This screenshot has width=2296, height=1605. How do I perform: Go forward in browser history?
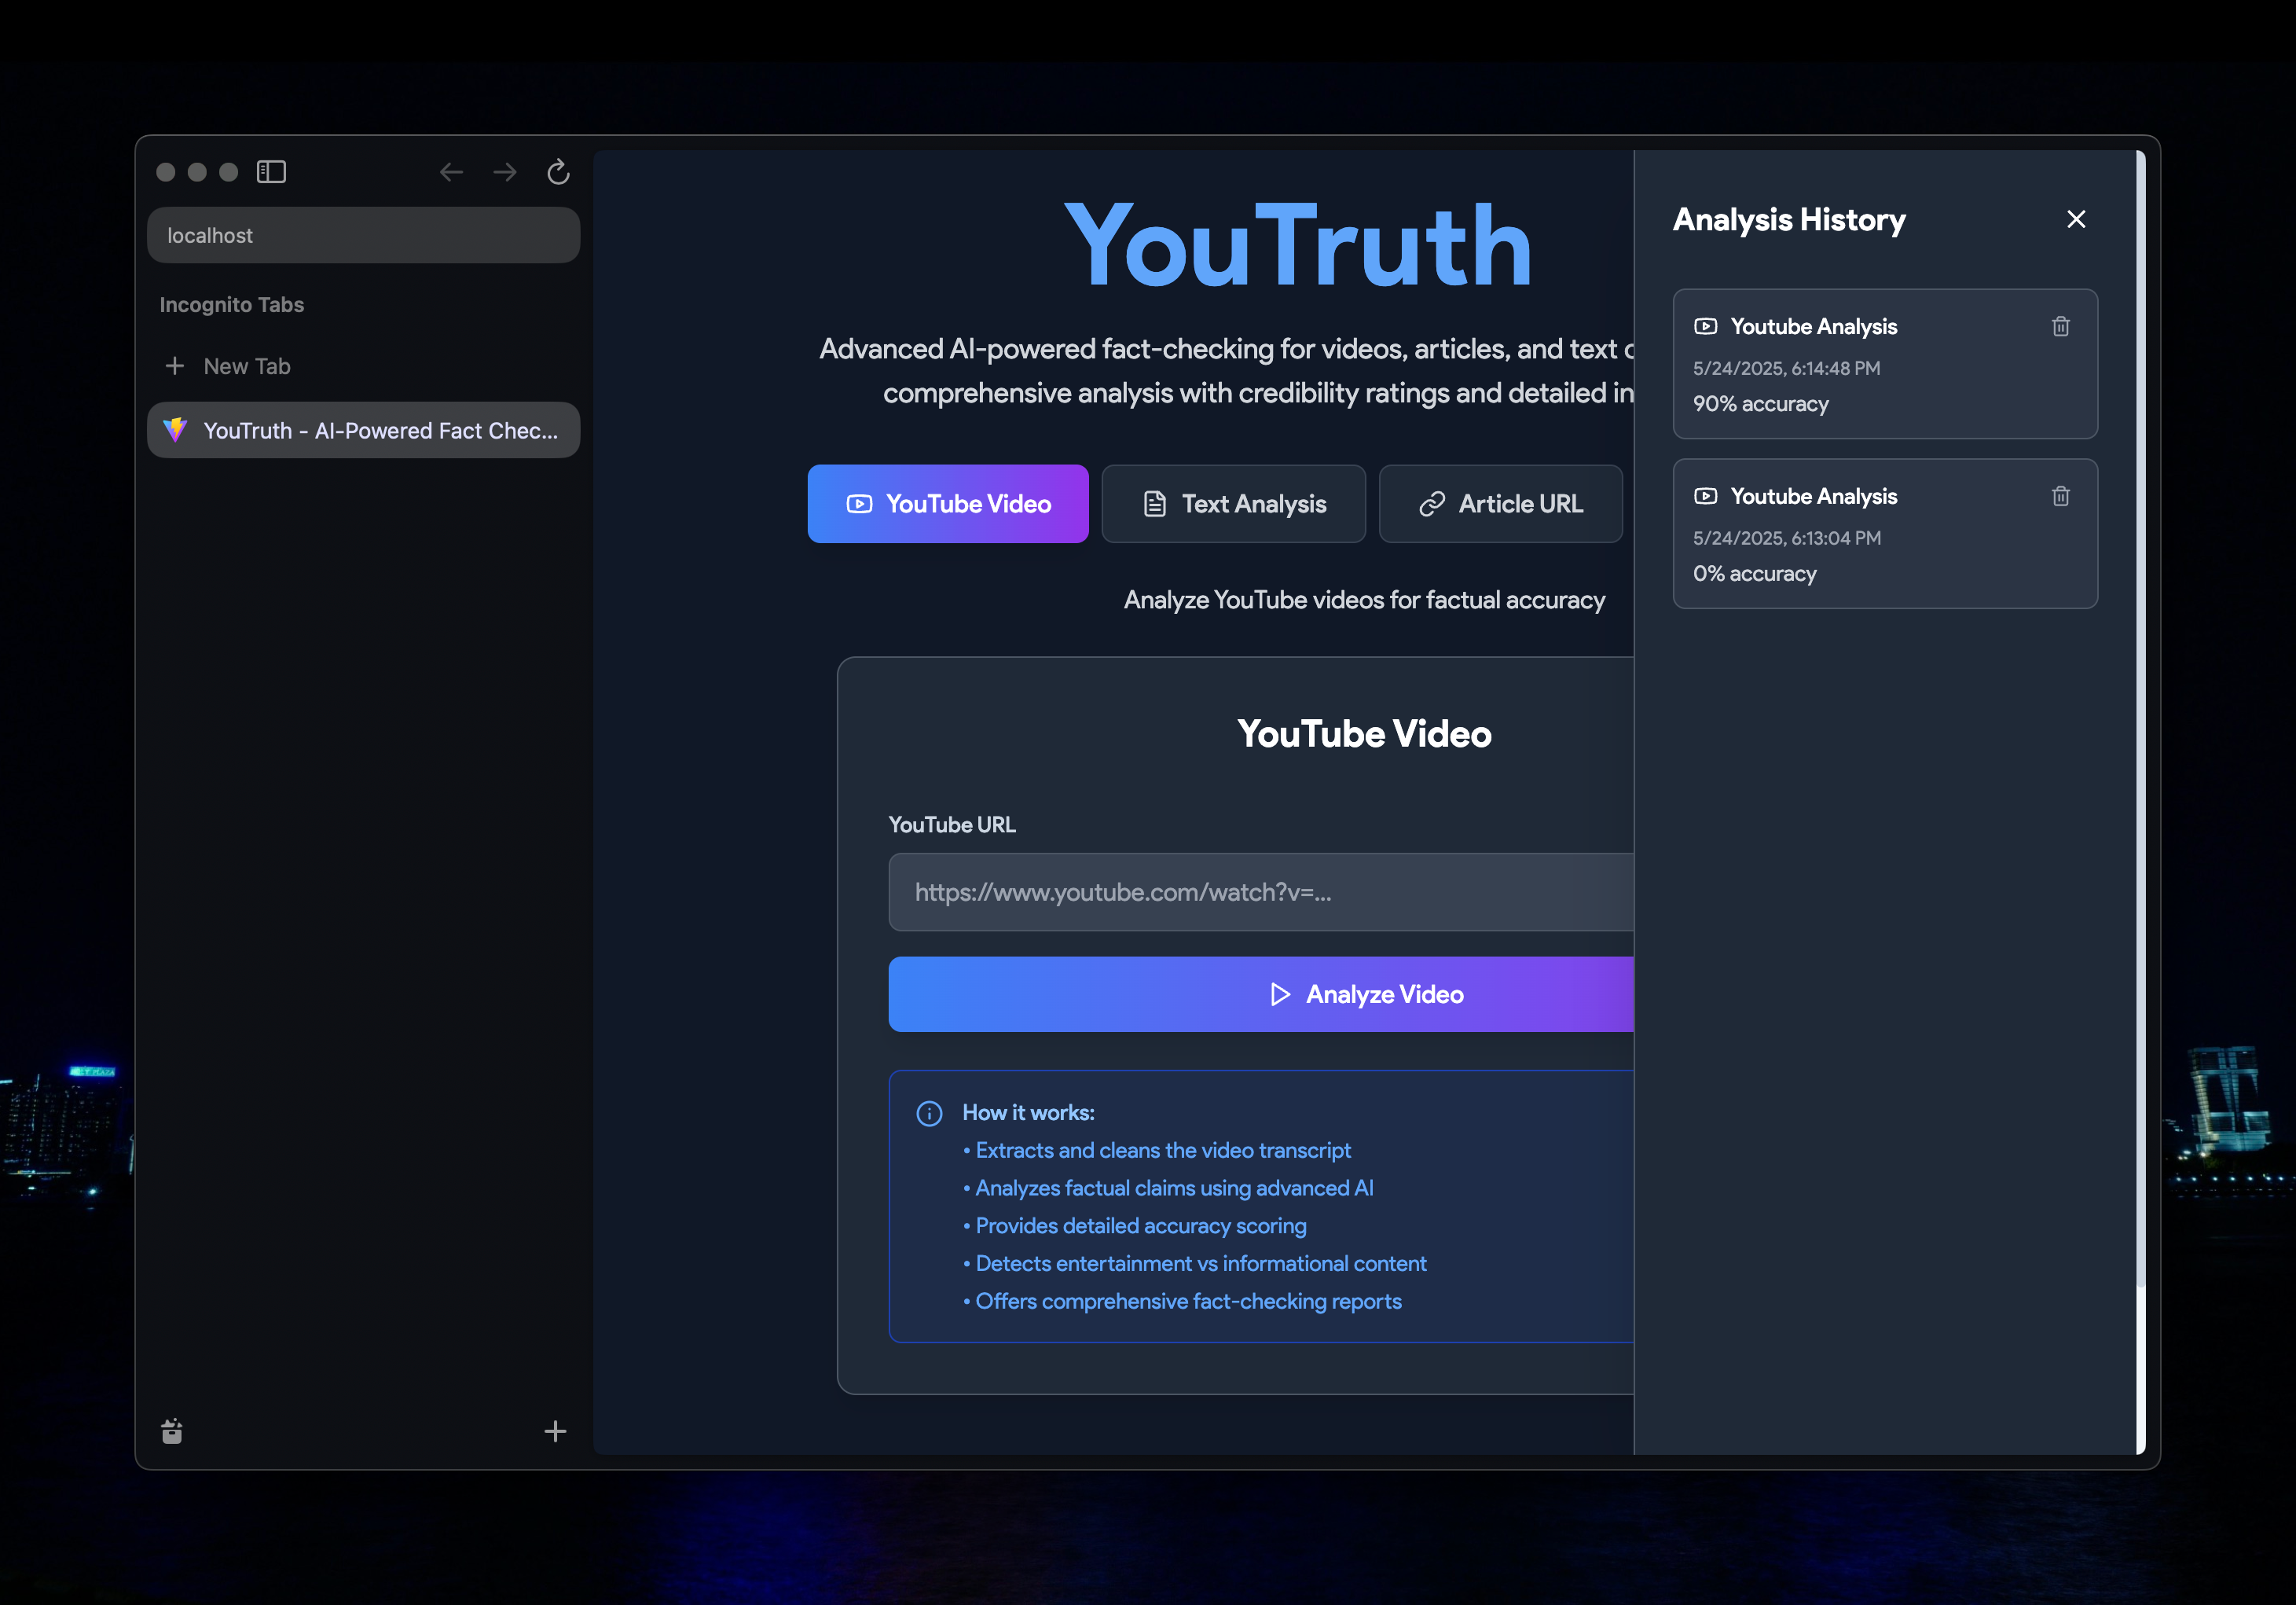(505, 172)
